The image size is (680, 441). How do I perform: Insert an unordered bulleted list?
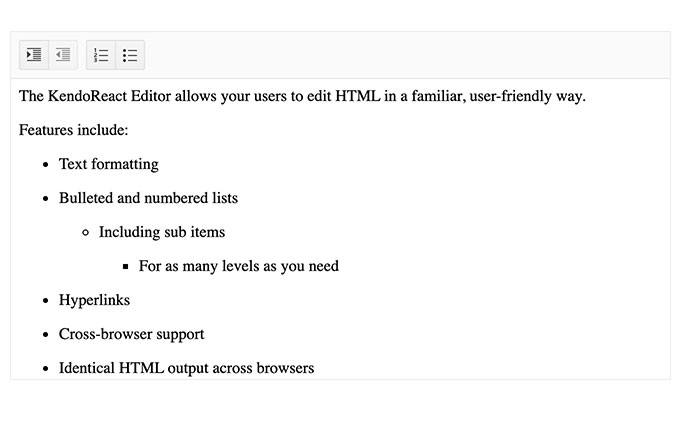click(x=130, y=55)
